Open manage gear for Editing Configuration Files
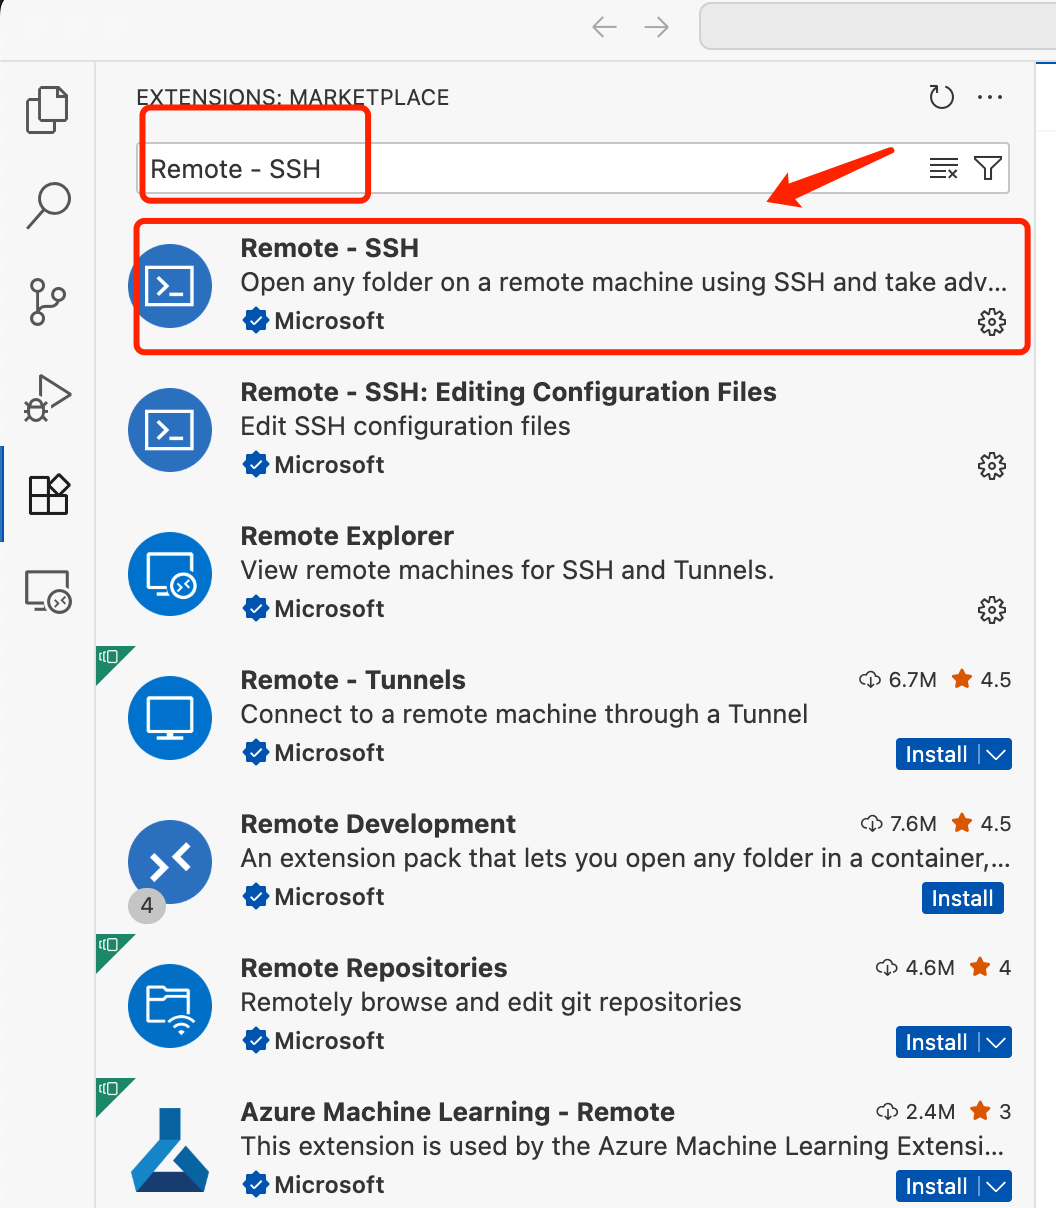1056x1208 pixels. 991,465
